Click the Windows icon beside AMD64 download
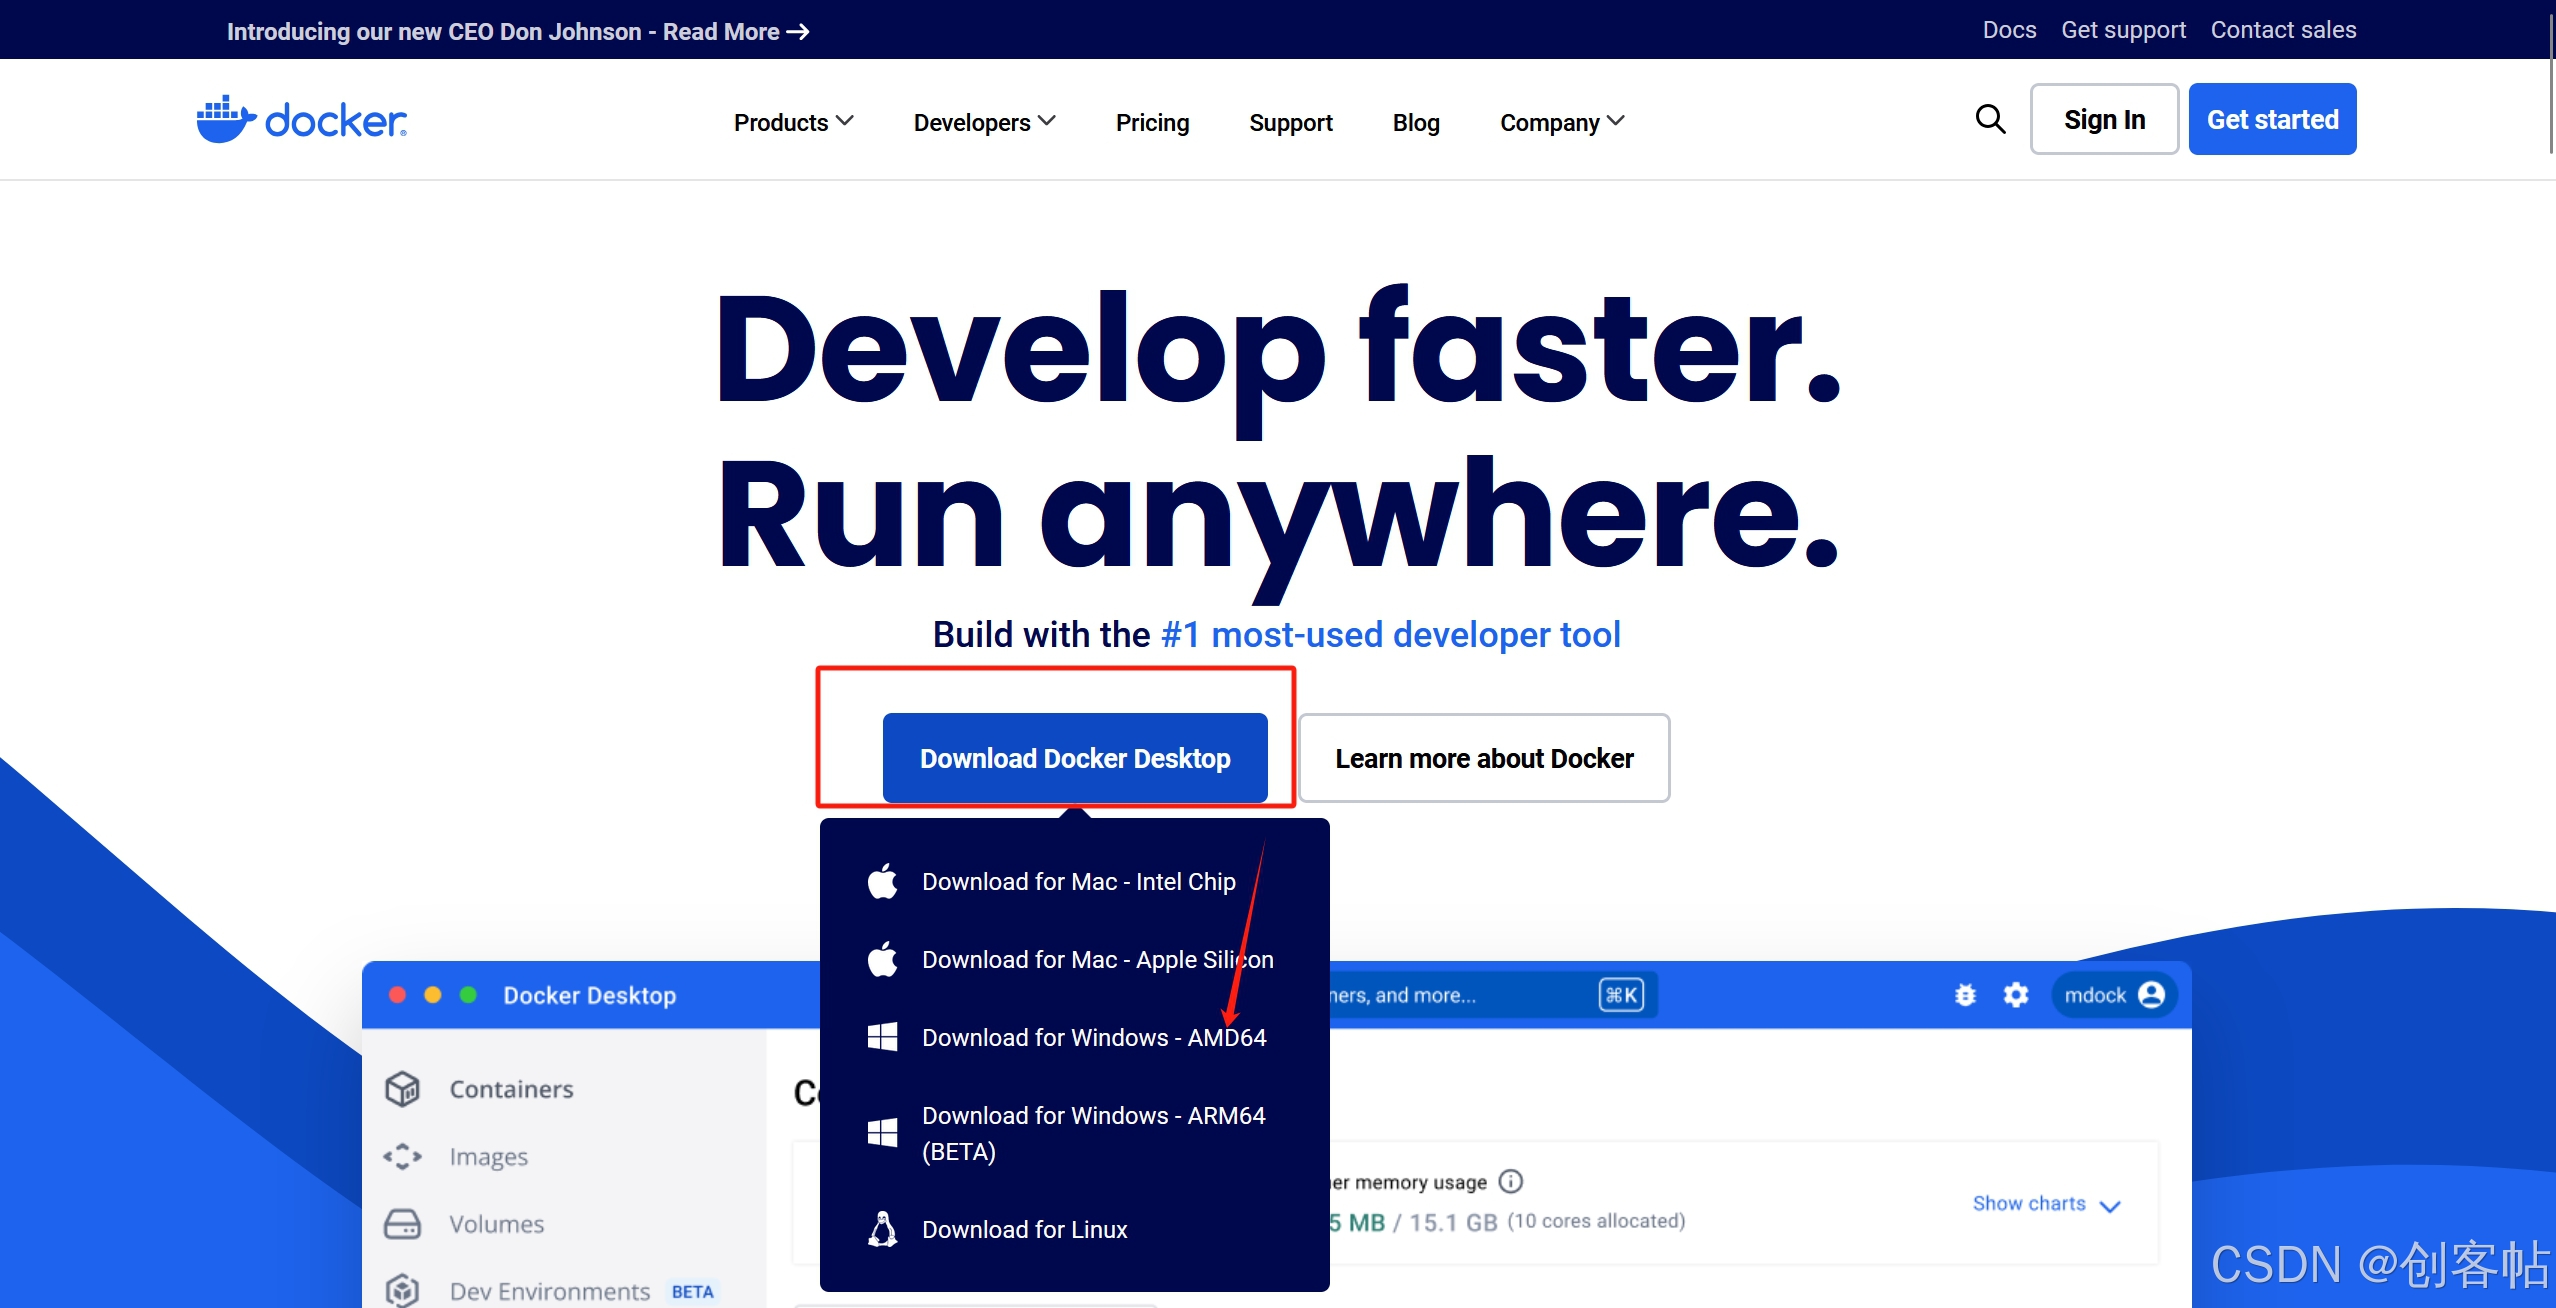 pyautogui.click(x=882, y=1037)
